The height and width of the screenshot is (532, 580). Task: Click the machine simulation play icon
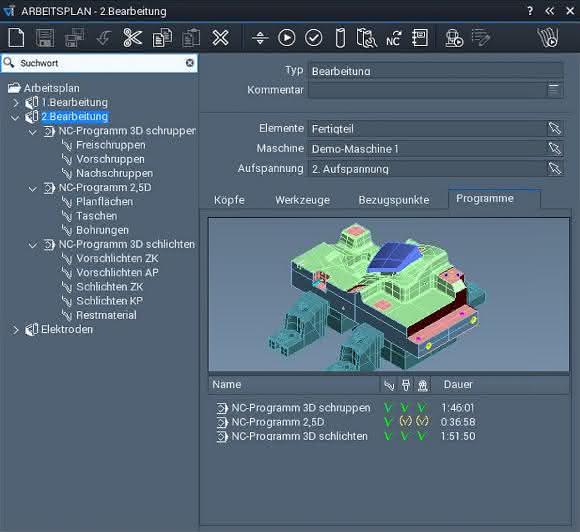tap(454, 38)
